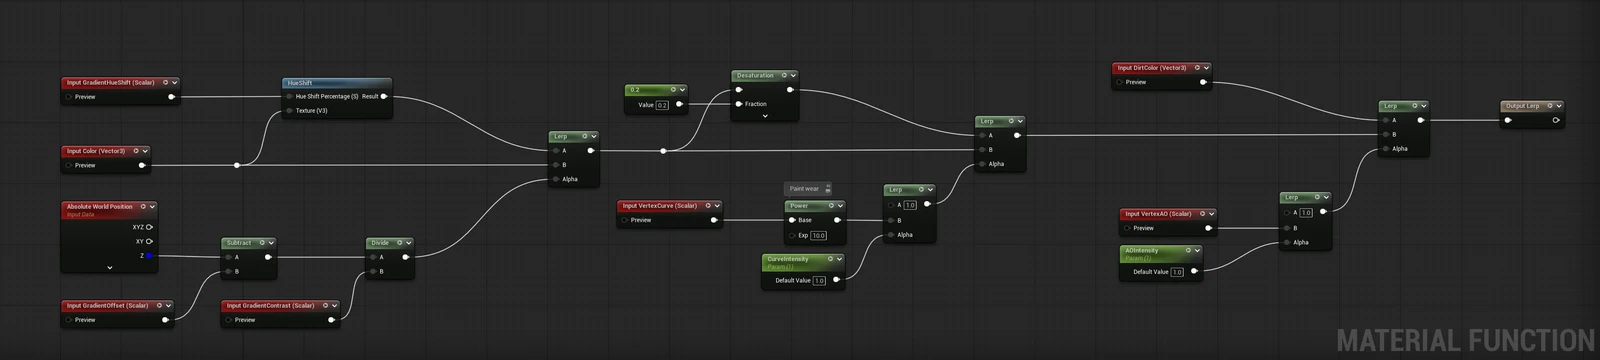
Task: Toggle Preview on Input GradientContrast node
Action: [229, 320]
